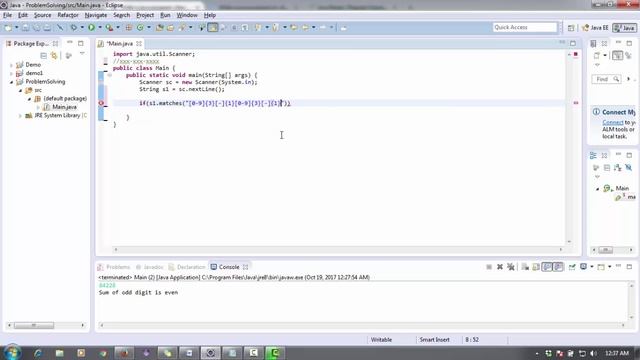Image resolution: width=640 pixels, height=360 pixels.
Task: Expand the Demo project in Package Explorer
Action: pos(11,65)
